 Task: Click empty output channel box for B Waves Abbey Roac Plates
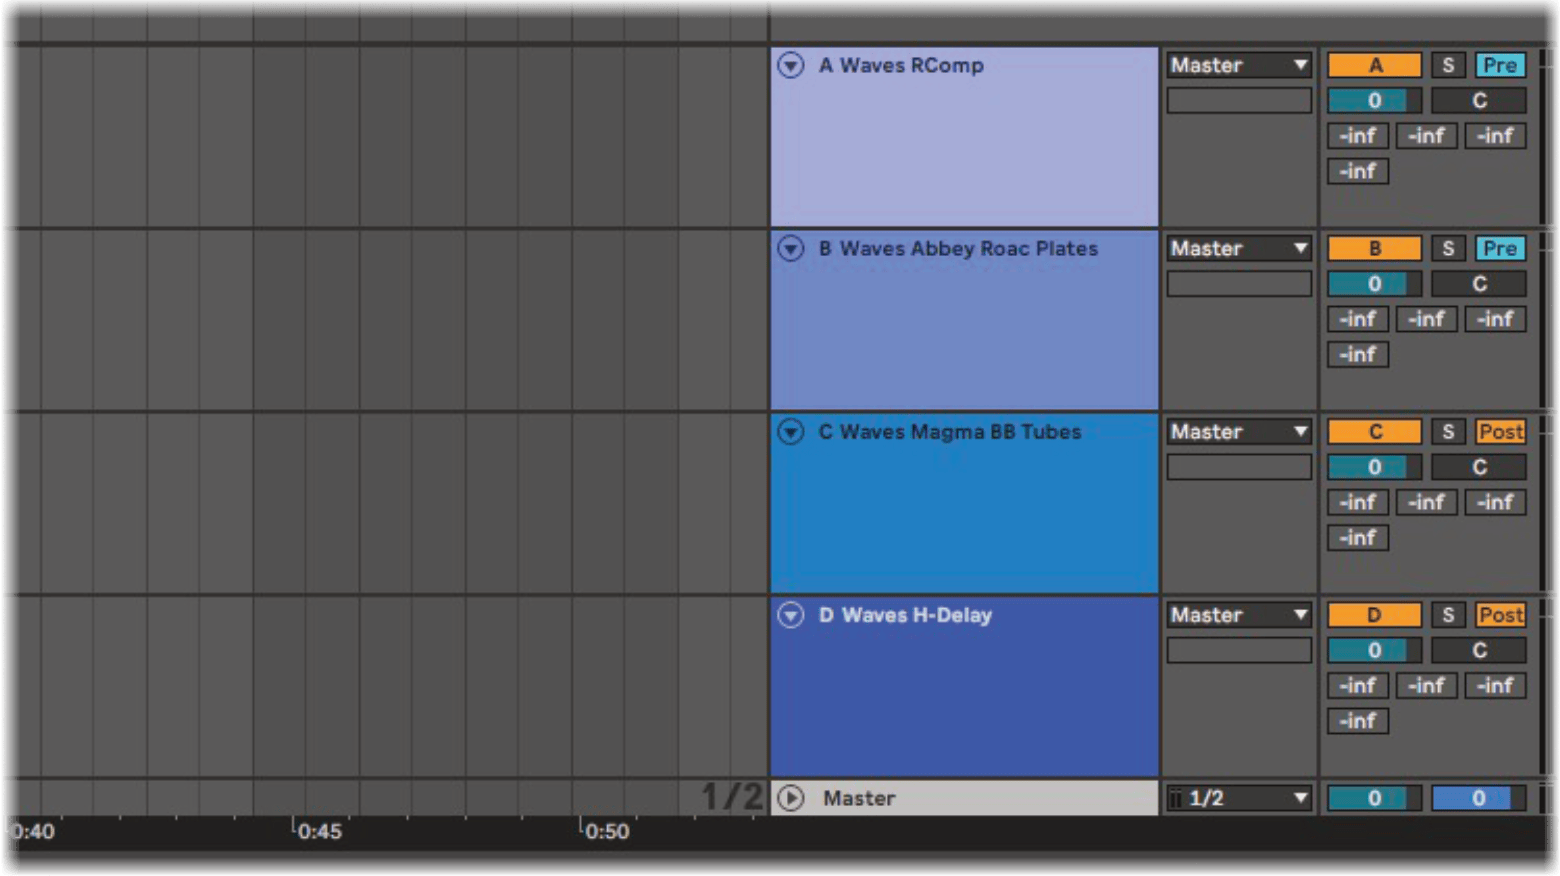pyautogui.click(x=1239, y=283)
